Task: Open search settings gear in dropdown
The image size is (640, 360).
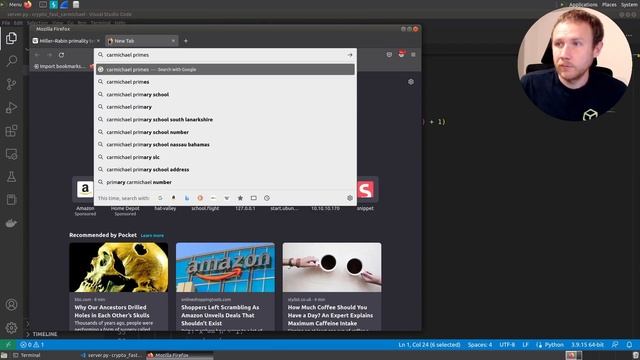Action: click(350, 198)
